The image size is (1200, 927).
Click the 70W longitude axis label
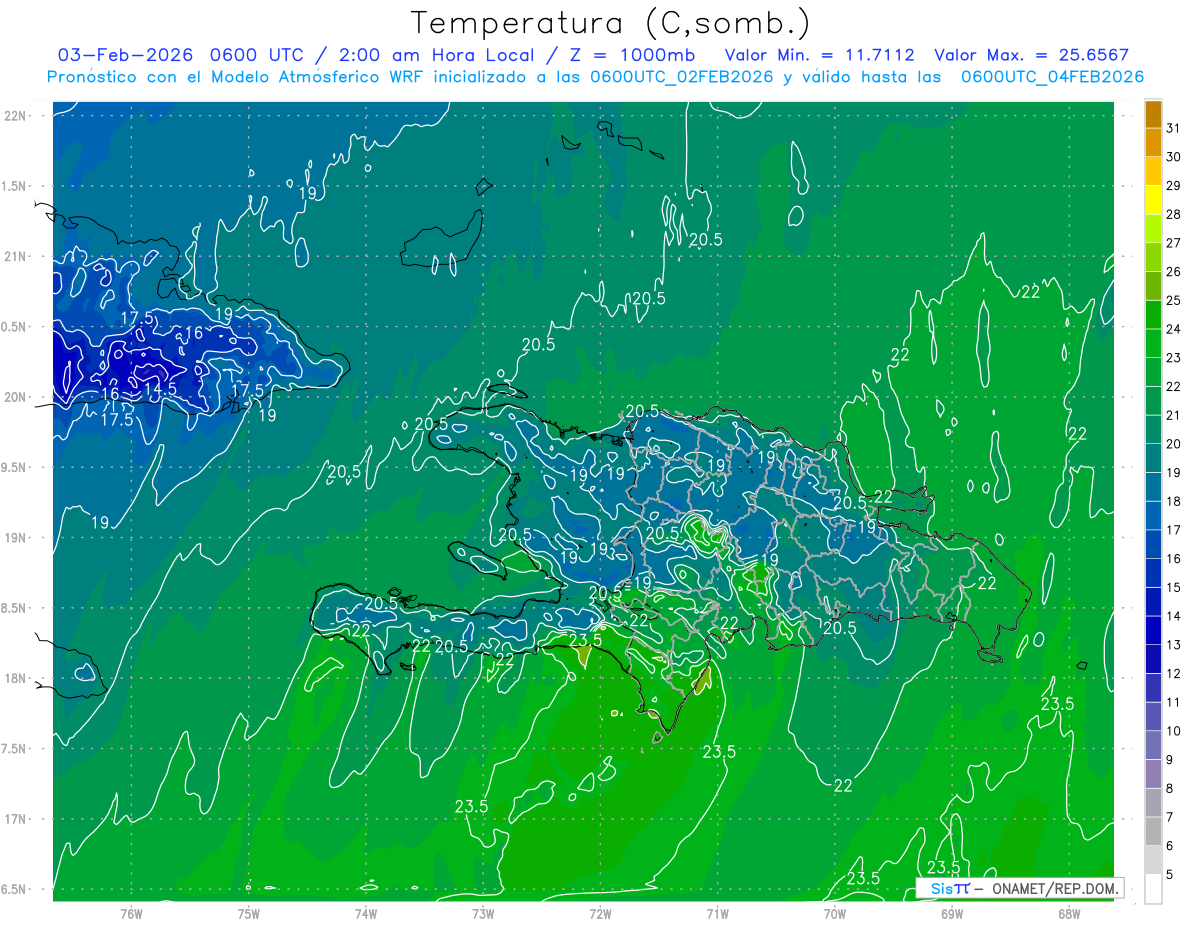click(x=835, y=913)
